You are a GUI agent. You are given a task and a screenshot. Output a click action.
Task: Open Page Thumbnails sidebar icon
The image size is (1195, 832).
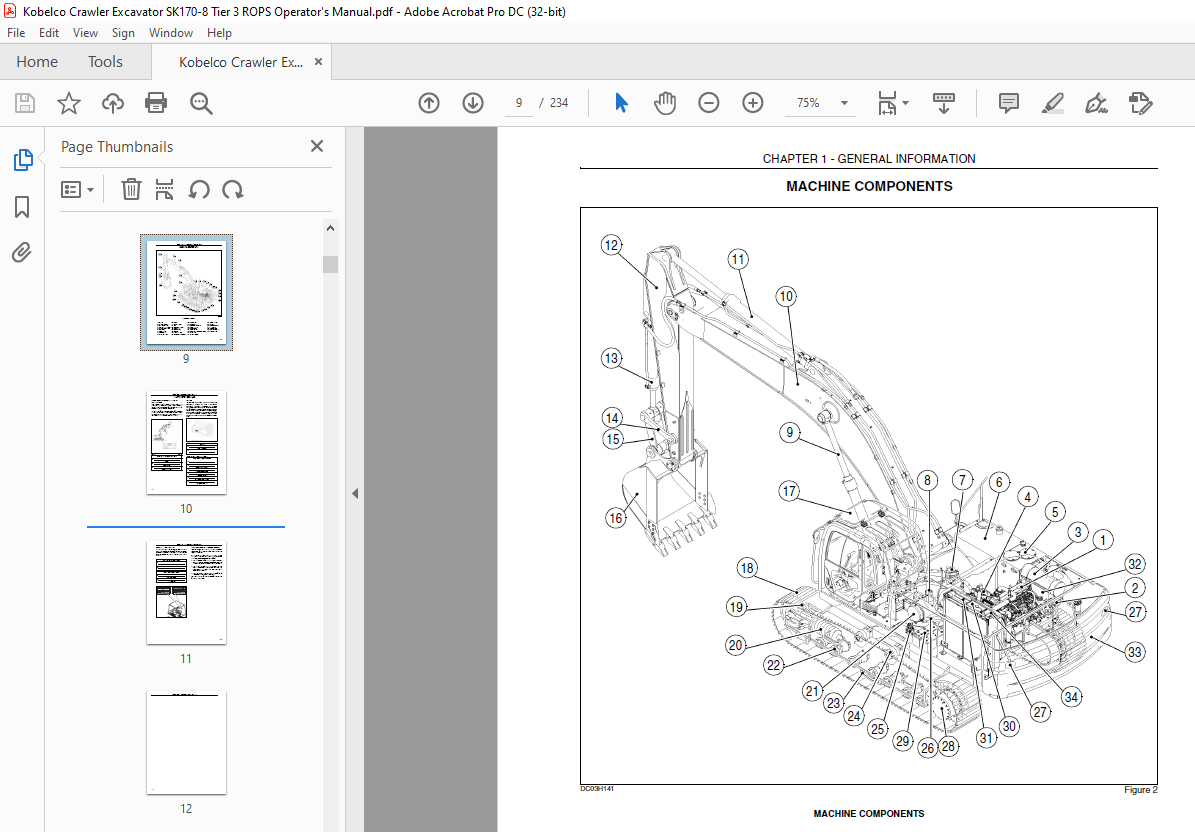pyautogui.click(x=23, y=160)
